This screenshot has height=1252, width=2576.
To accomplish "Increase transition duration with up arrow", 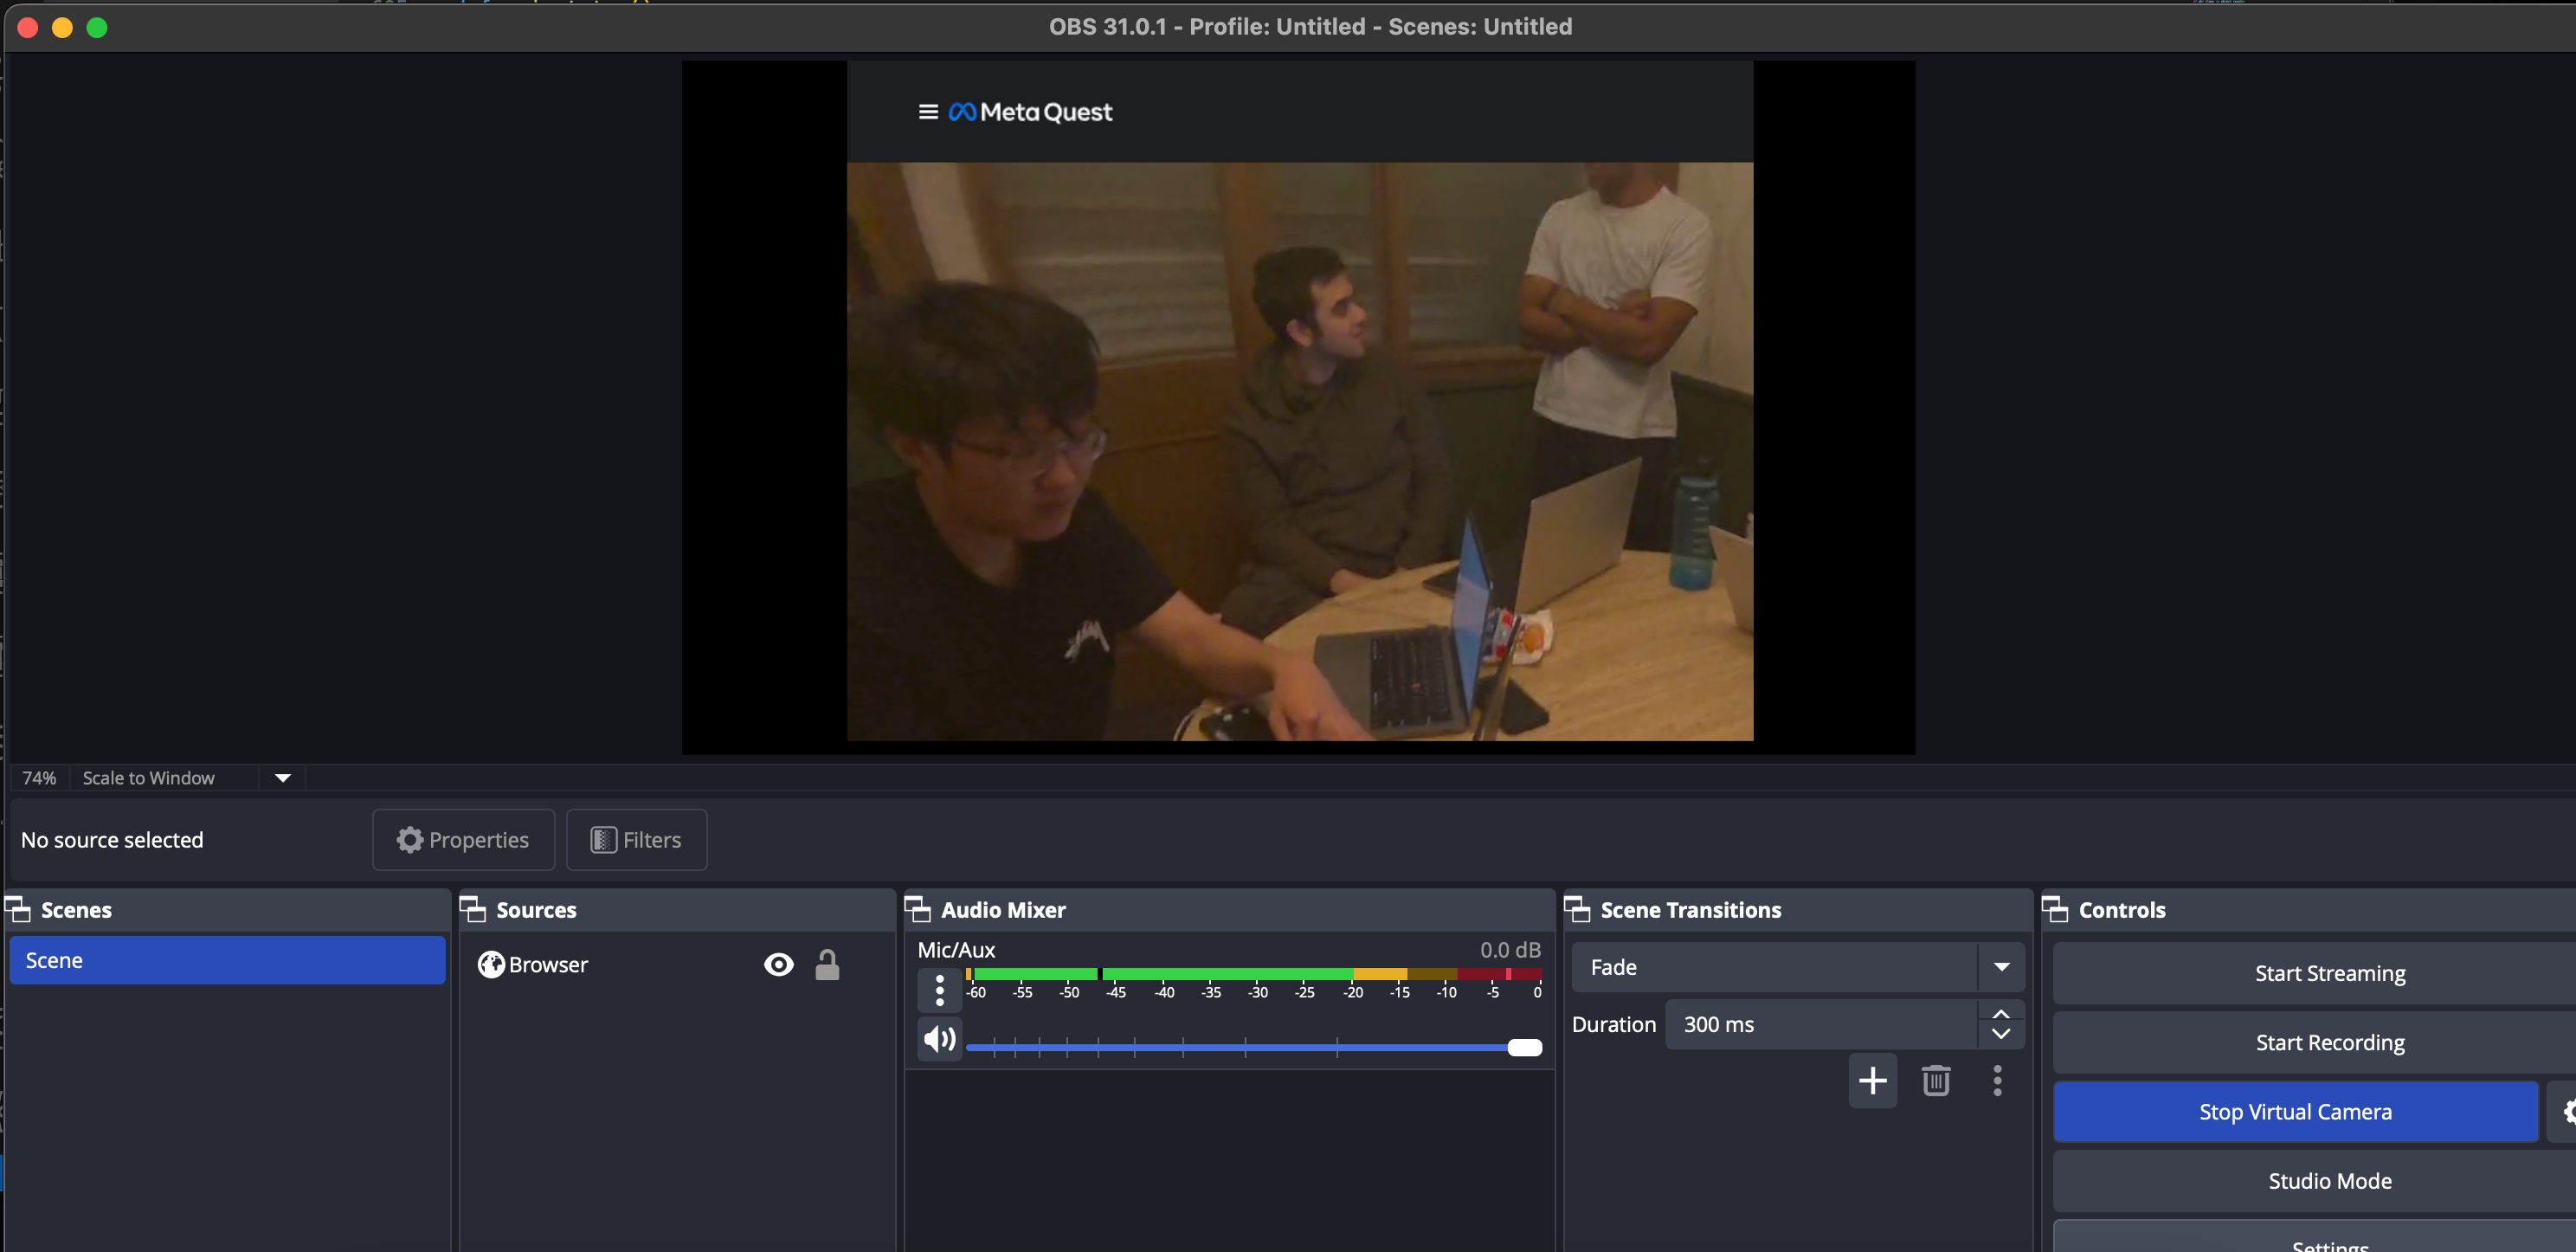I will pos(2000,1014).
